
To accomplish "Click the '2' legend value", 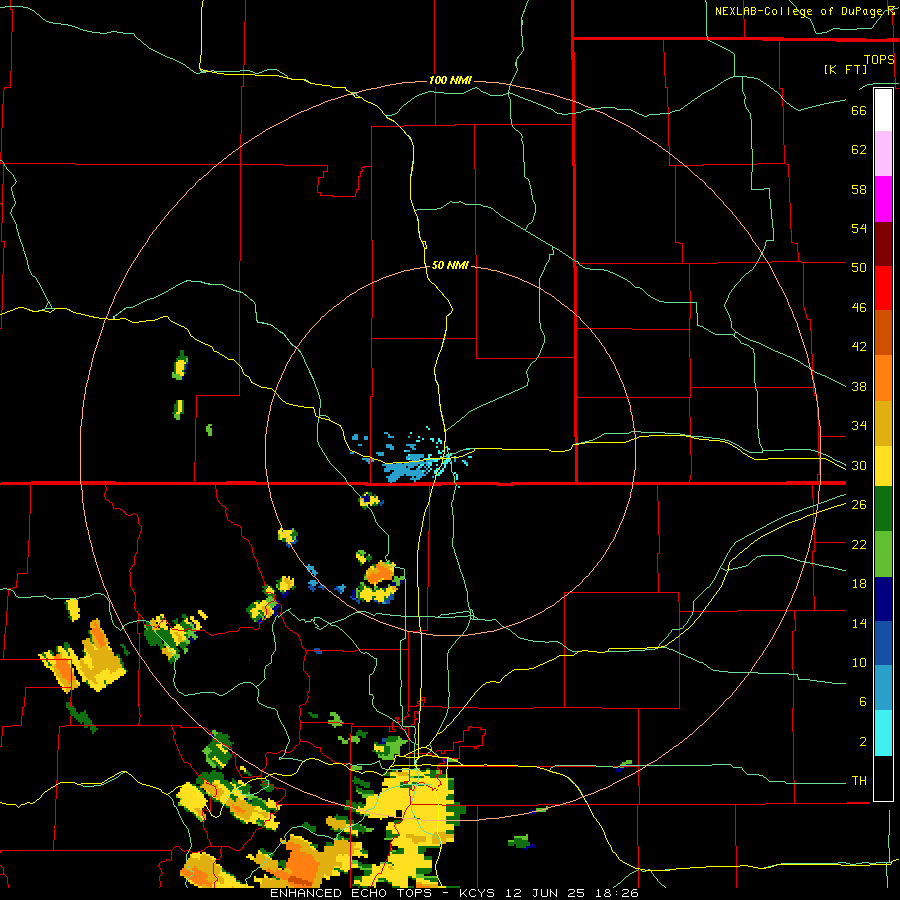I will tap(863, 742).
